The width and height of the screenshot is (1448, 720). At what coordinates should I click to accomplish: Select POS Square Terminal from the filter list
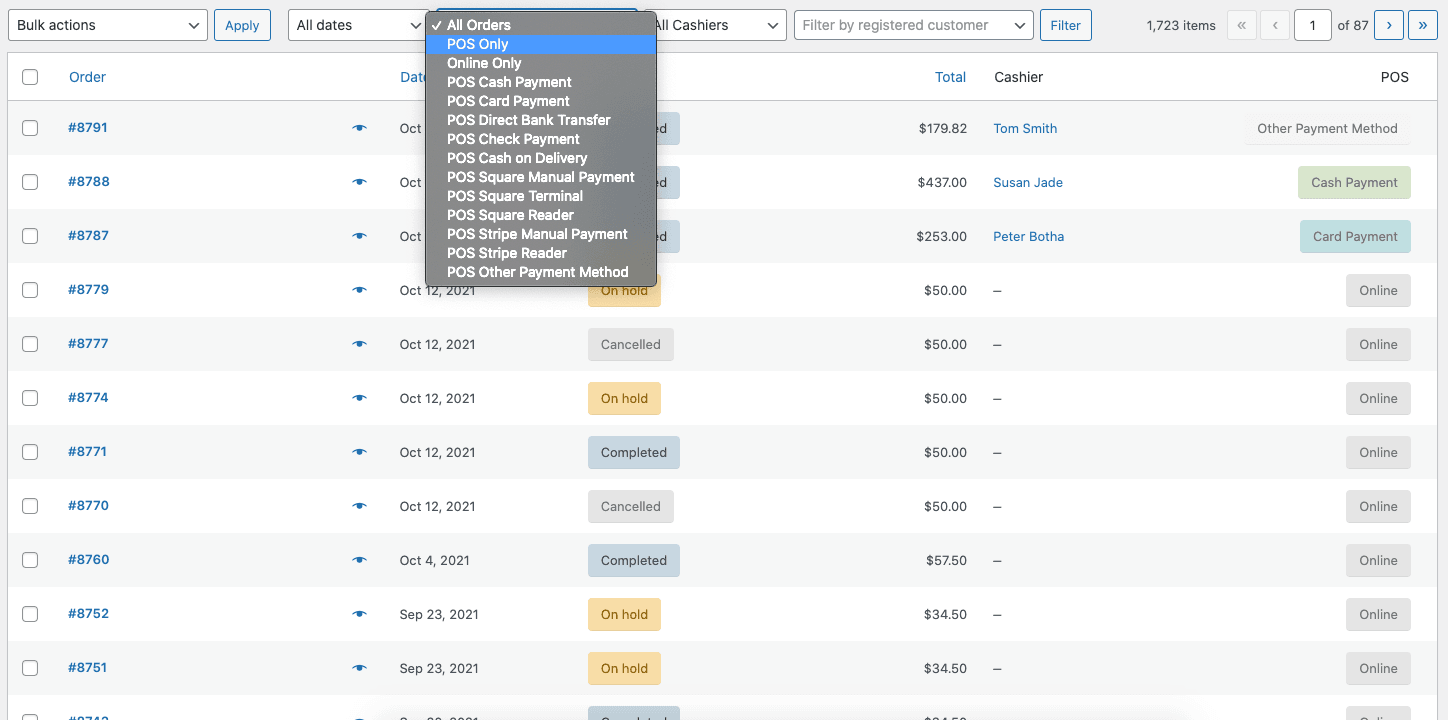click(x=514, y=195)
